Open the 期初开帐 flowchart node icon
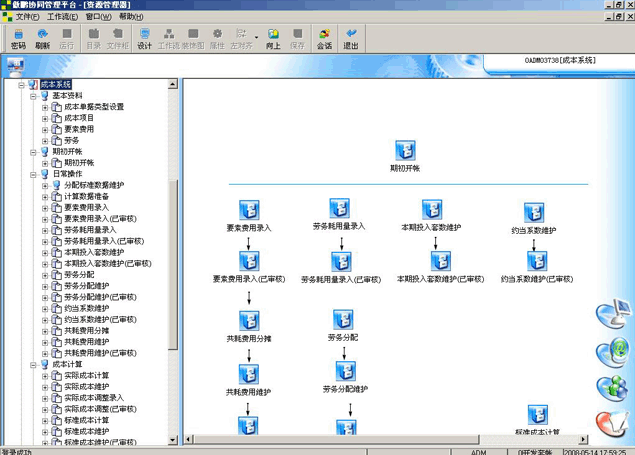This screenshot has width=635, height=455. pos(405,151)
